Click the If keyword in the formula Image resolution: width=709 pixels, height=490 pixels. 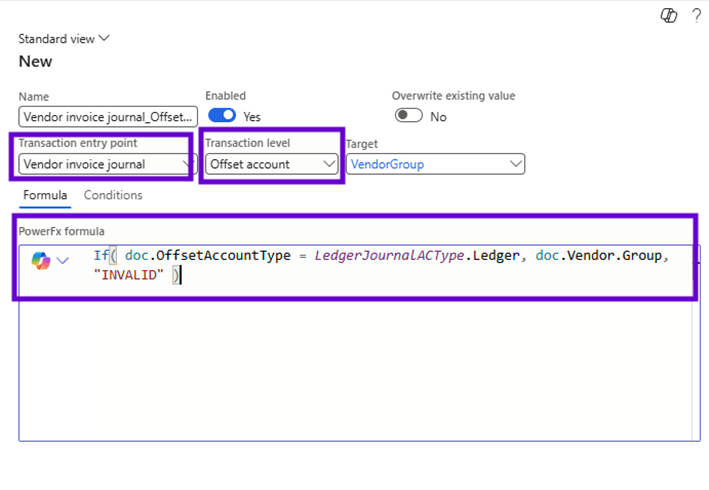pyautogui.click(x=101, y=256)
